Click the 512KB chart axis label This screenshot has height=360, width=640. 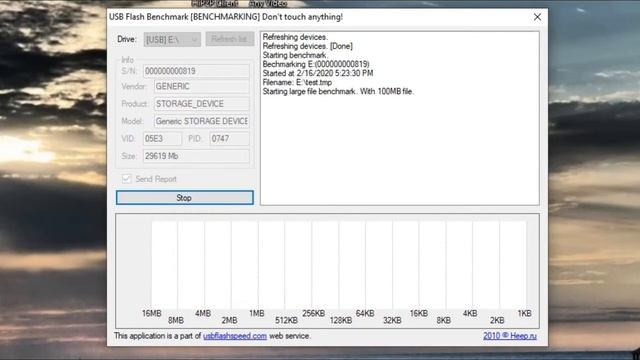tap(286, 320)
